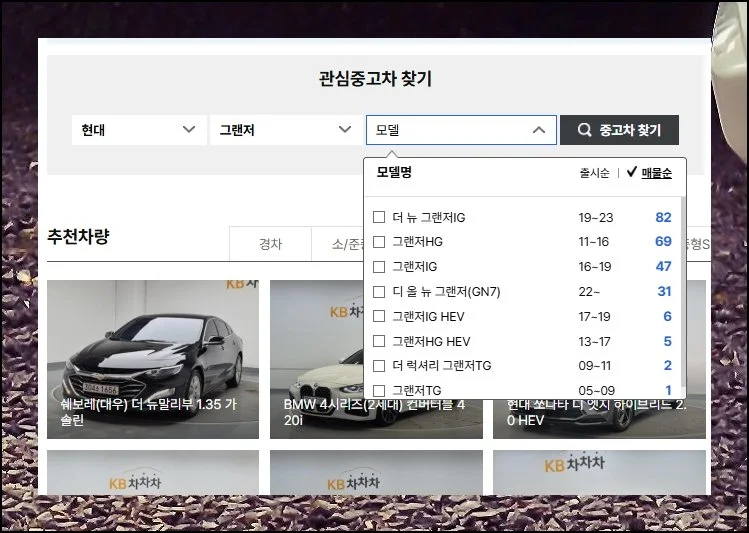749x533 pixels.
Task: Click the checkmark icon beside 매물순
Action: coord(631,172)
